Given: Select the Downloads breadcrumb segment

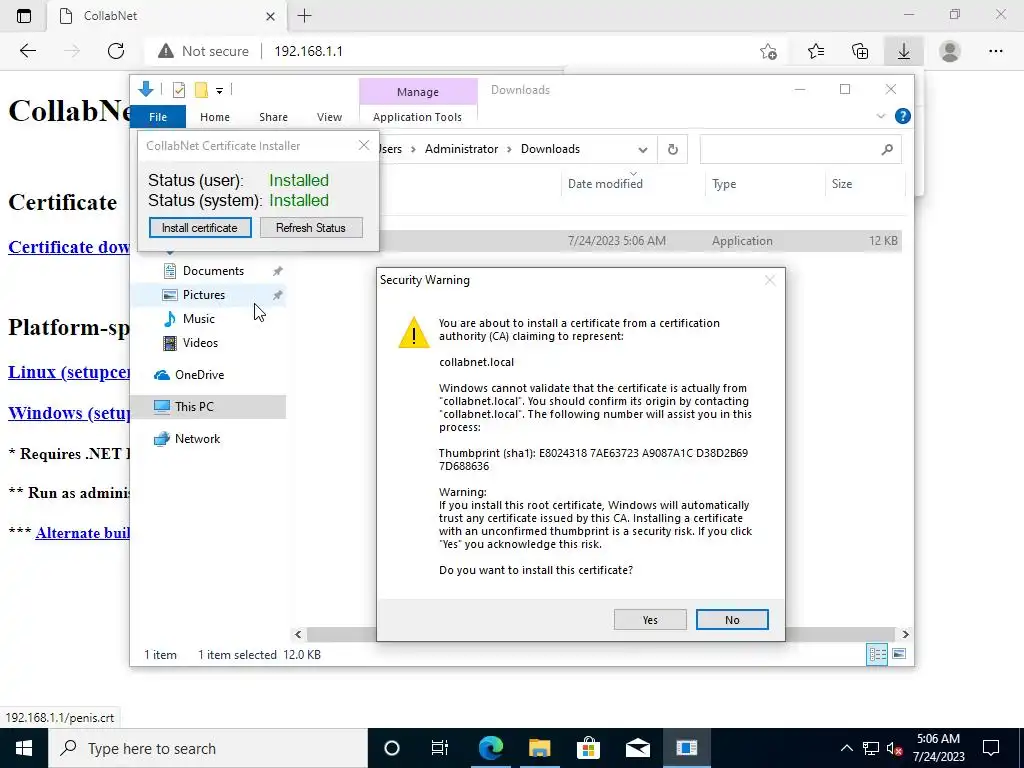Looking at the screenshot, I should coord(550,149).
